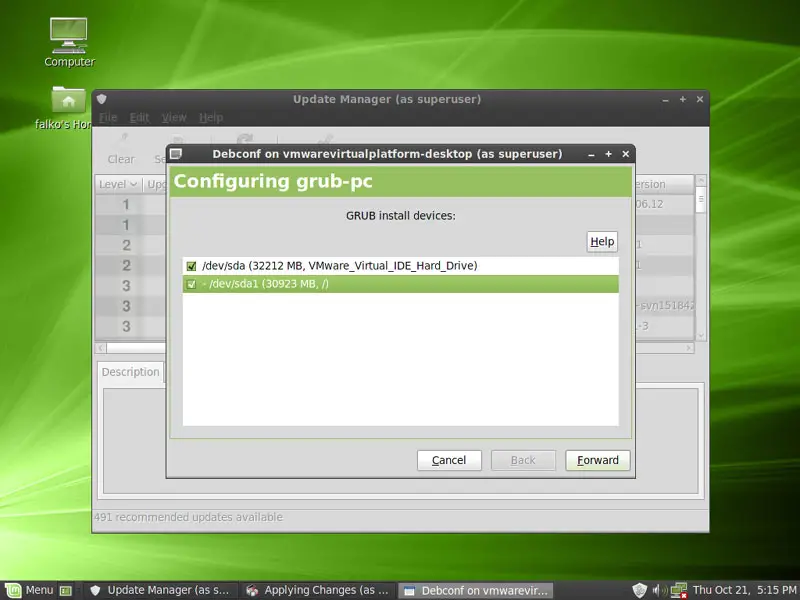Click the small launcher icon beside Menu
The image size is (800, 600).
click(x=65, y=591)
